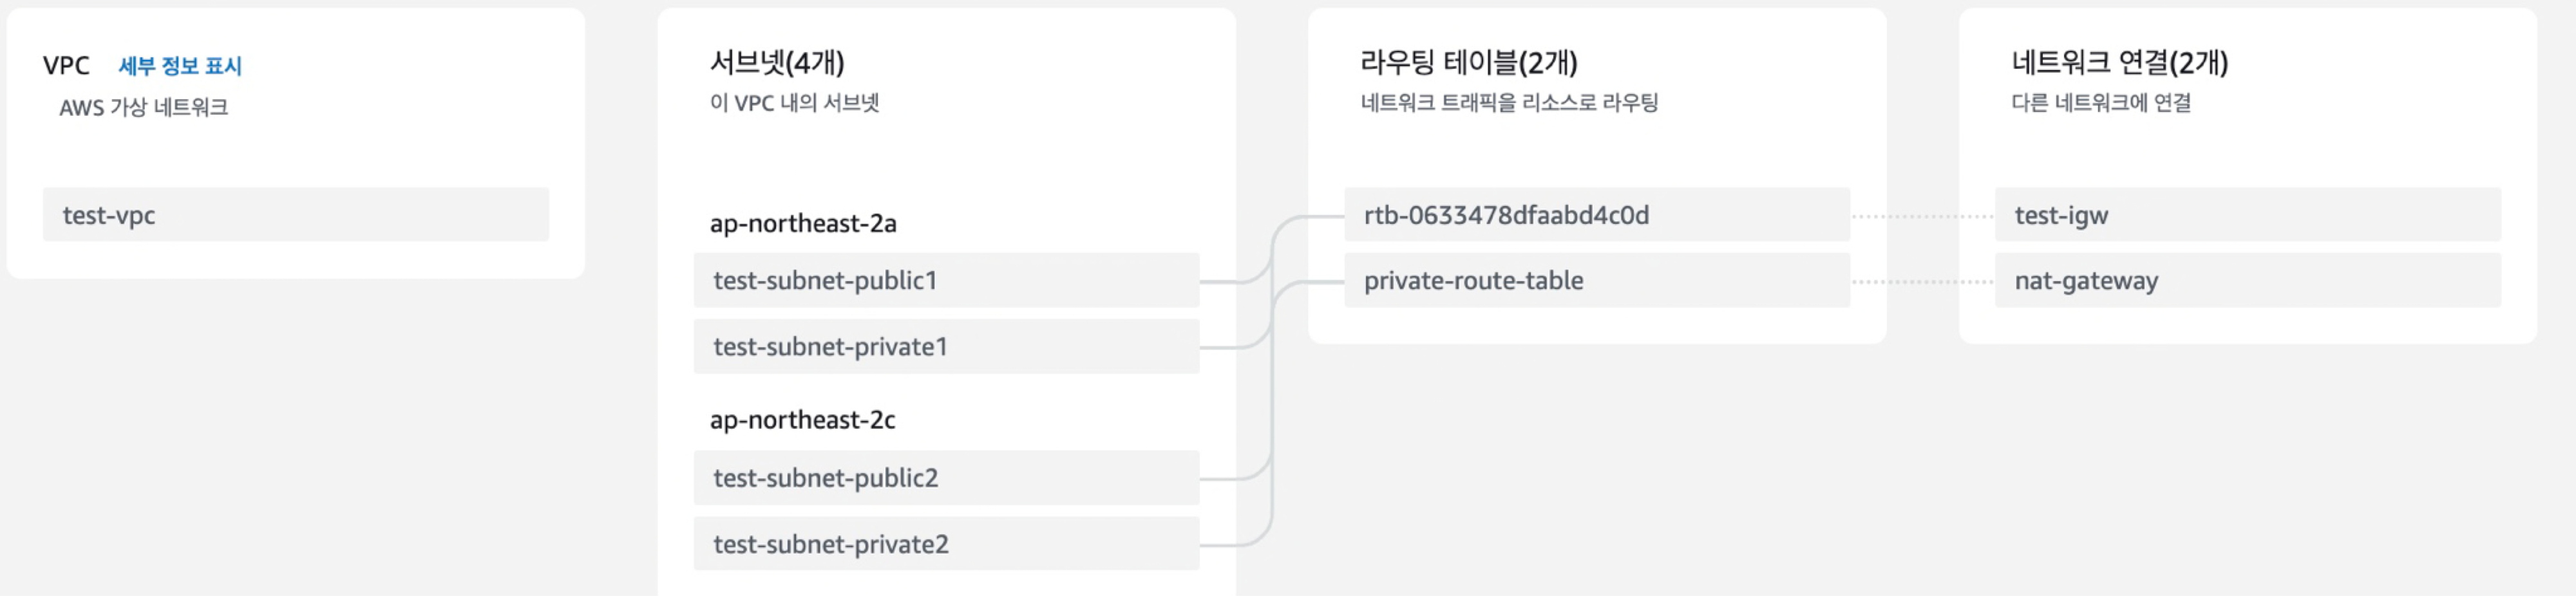Select the private-route-table entry
Viewport: 2576px width, 596px height.
pos(1597,280)
